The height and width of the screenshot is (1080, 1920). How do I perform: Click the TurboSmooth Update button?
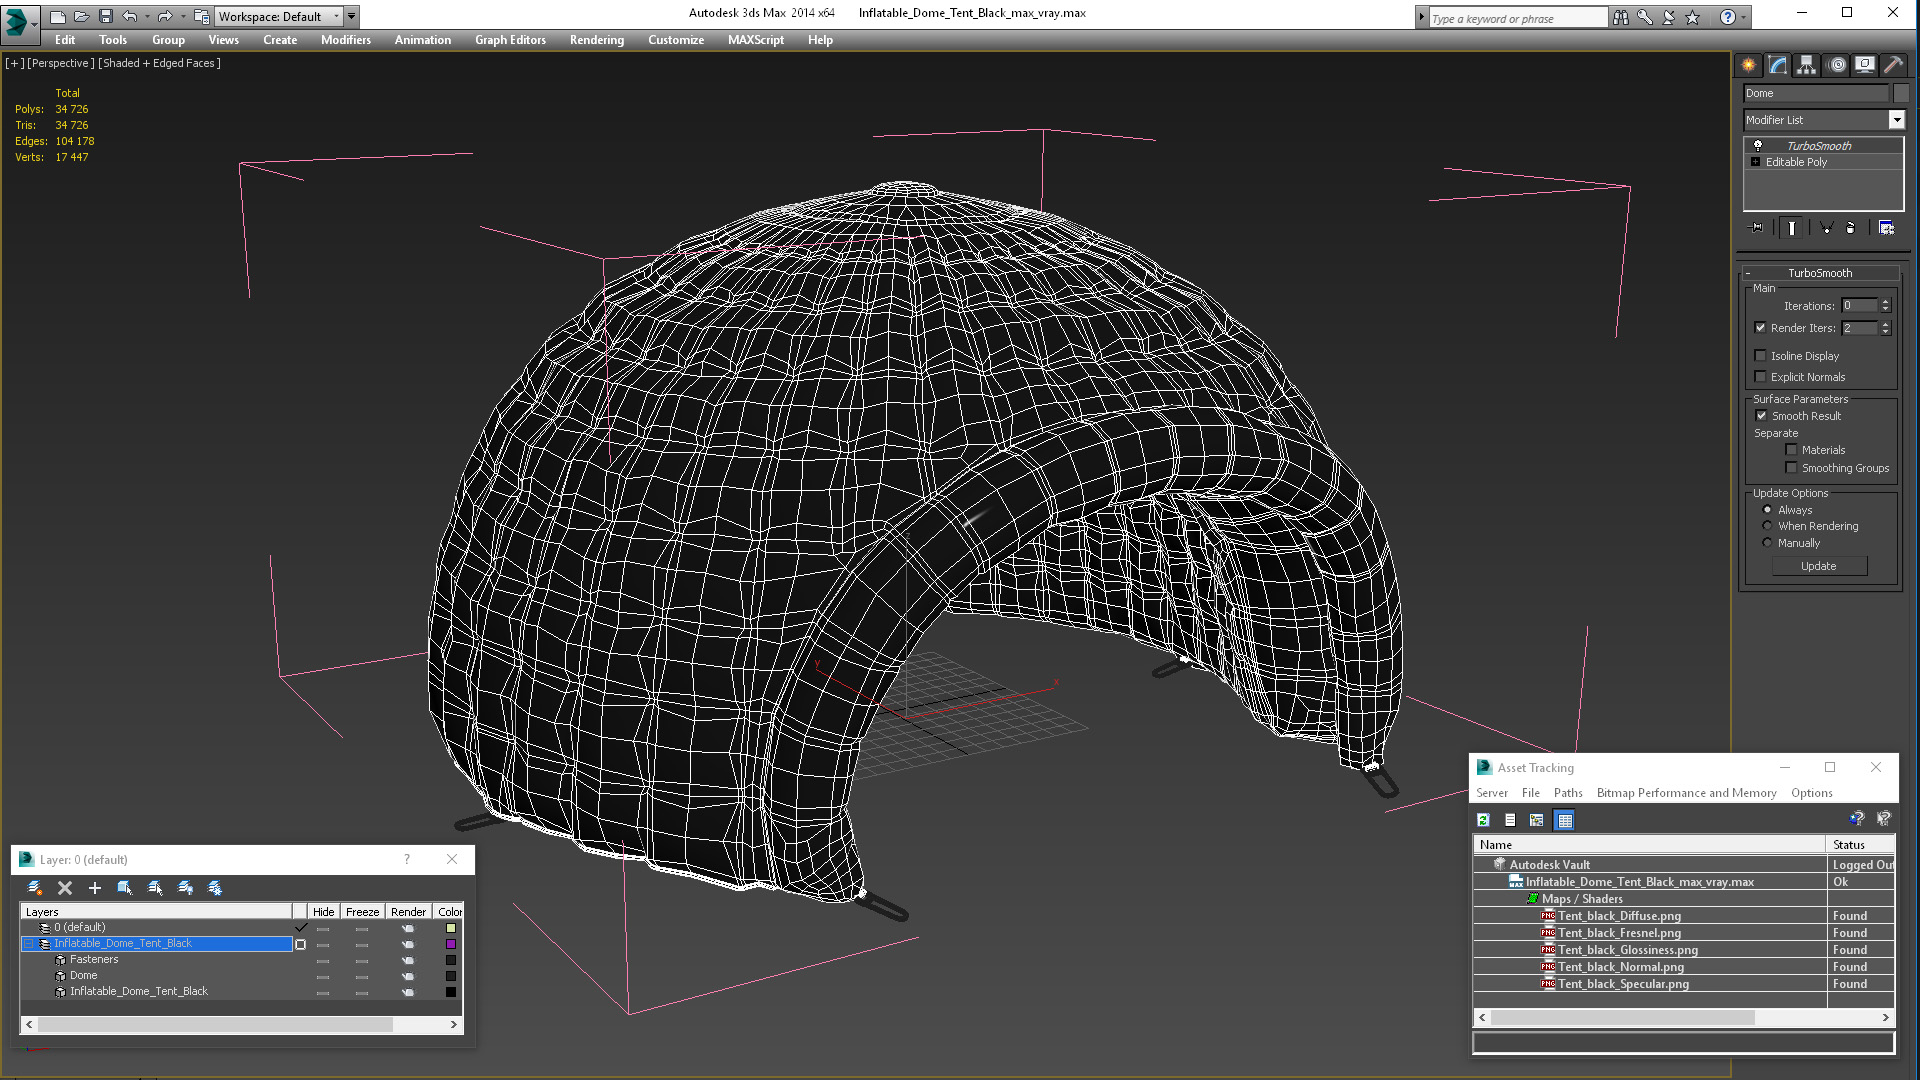[1819, 566]
